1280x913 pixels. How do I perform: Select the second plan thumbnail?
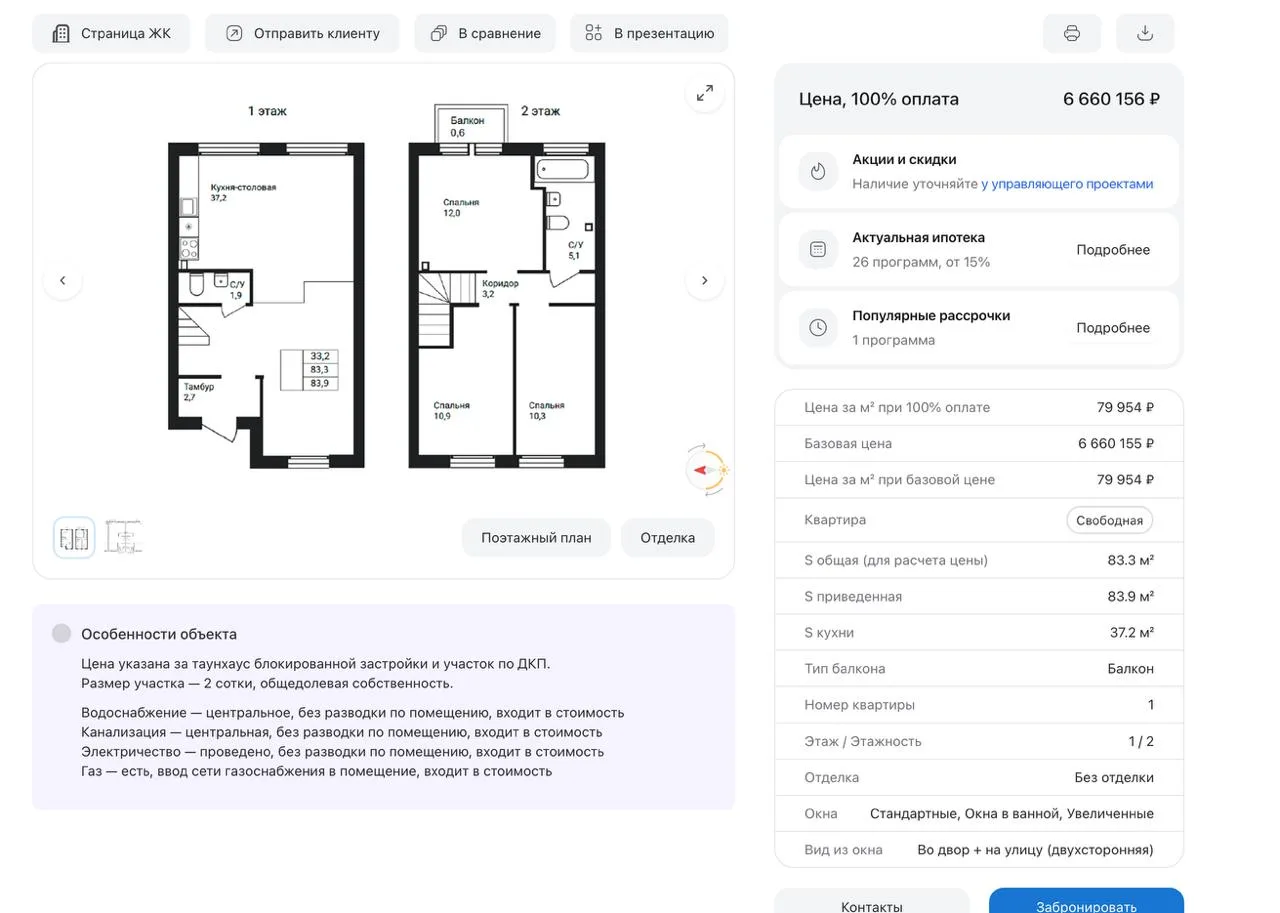(x=124, y=538)
